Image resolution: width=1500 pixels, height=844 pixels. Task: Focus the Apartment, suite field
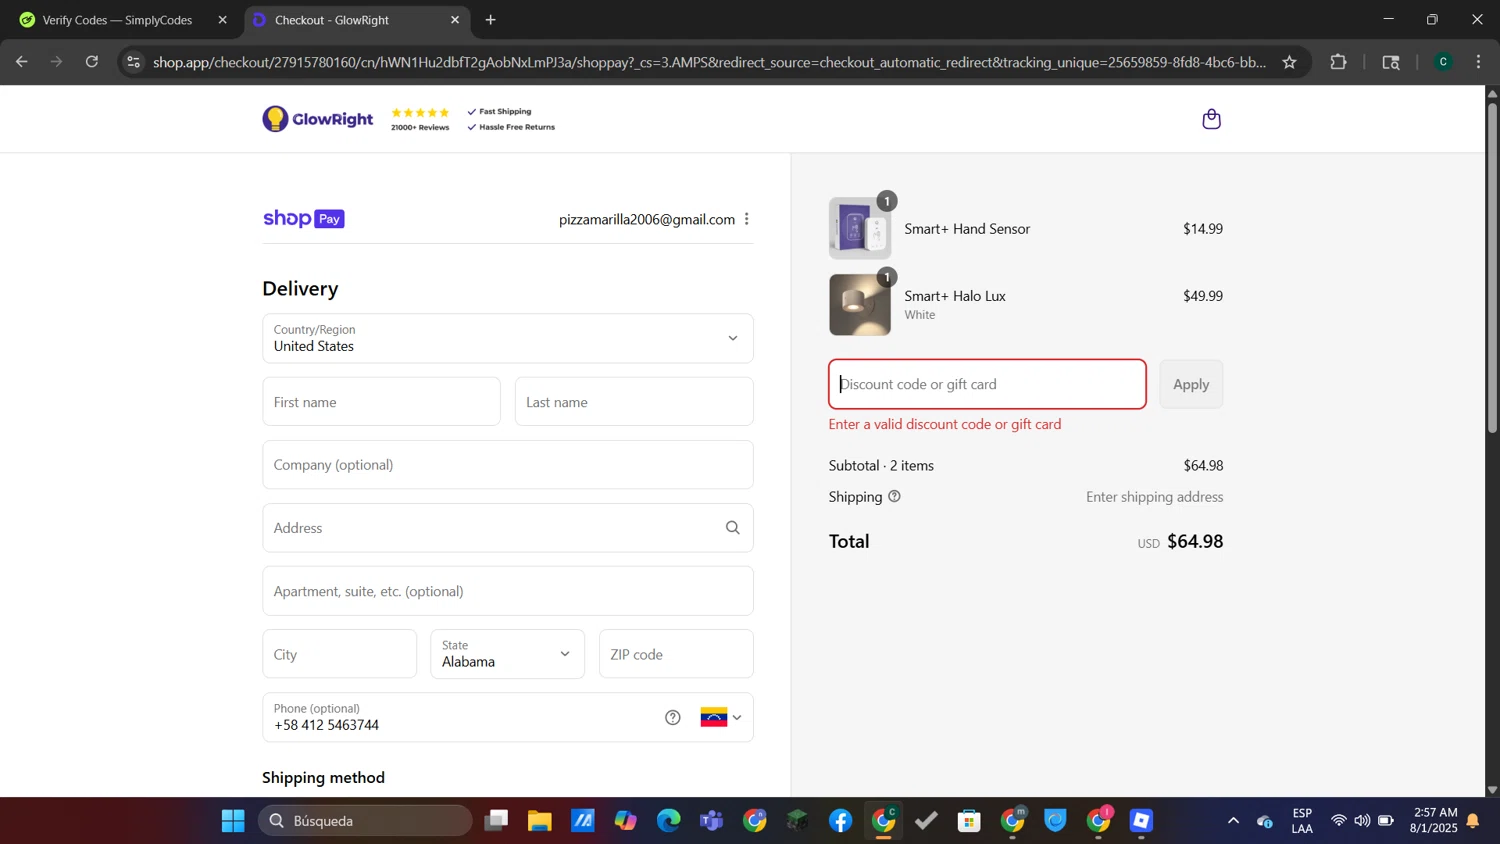pos(508,591)
